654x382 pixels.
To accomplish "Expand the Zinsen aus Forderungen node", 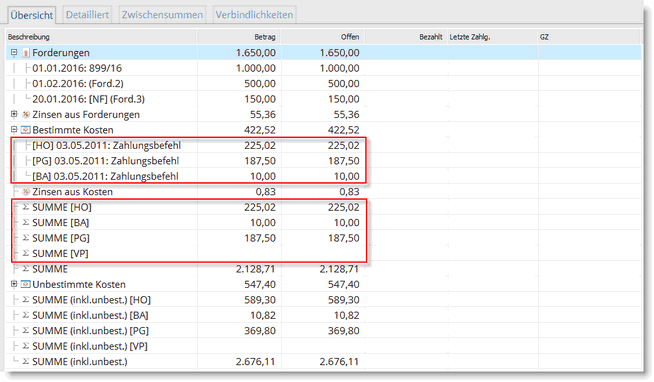I will [x=14, y=114].
